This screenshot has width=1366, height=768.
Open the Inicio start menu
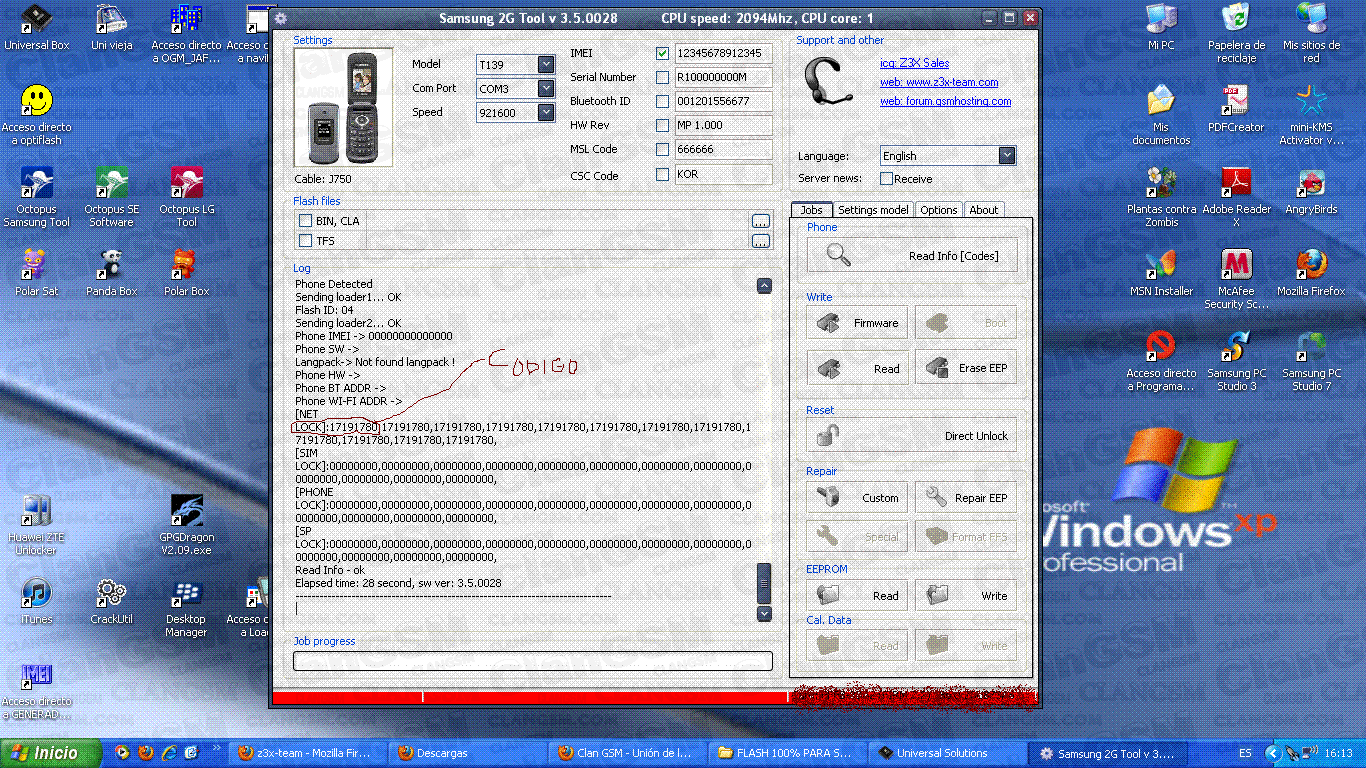[x=51, y=753]
